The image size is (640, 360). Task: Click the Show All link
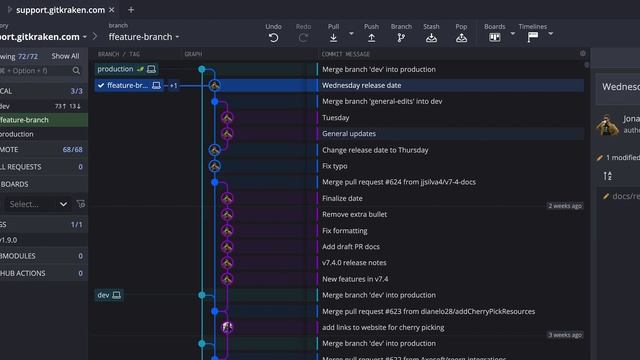click(65, 56)
